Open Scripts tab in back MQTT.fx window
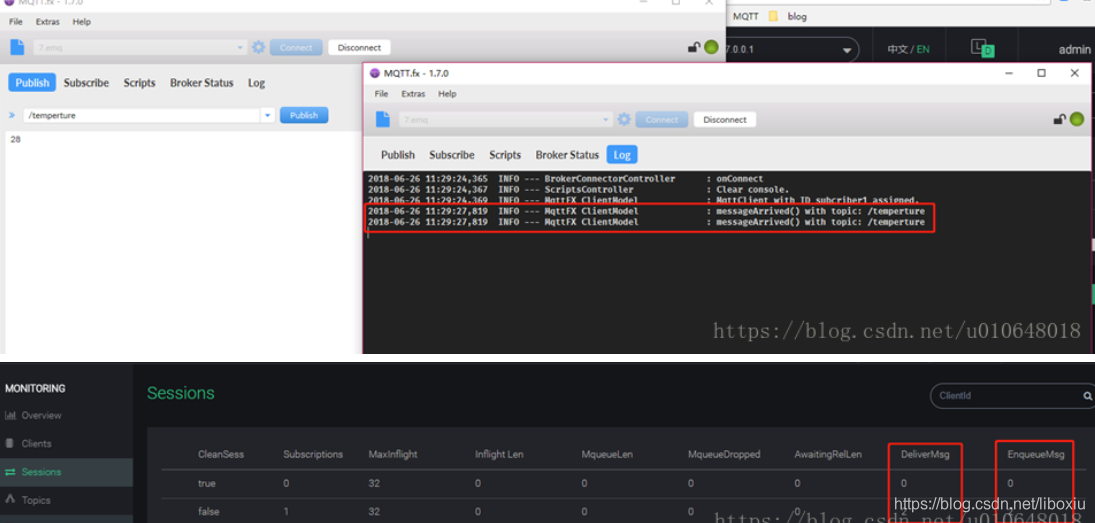The height and width of the screenshot is (523, 1095). point(139,82)
